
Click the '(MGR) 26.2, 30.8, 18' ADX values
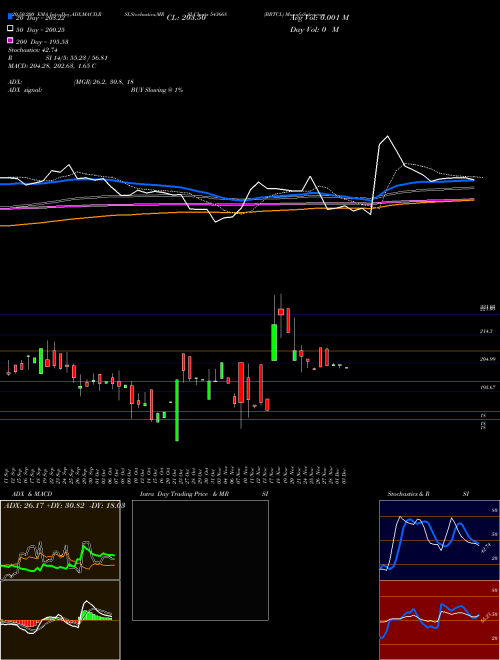[x=104, y=82]
